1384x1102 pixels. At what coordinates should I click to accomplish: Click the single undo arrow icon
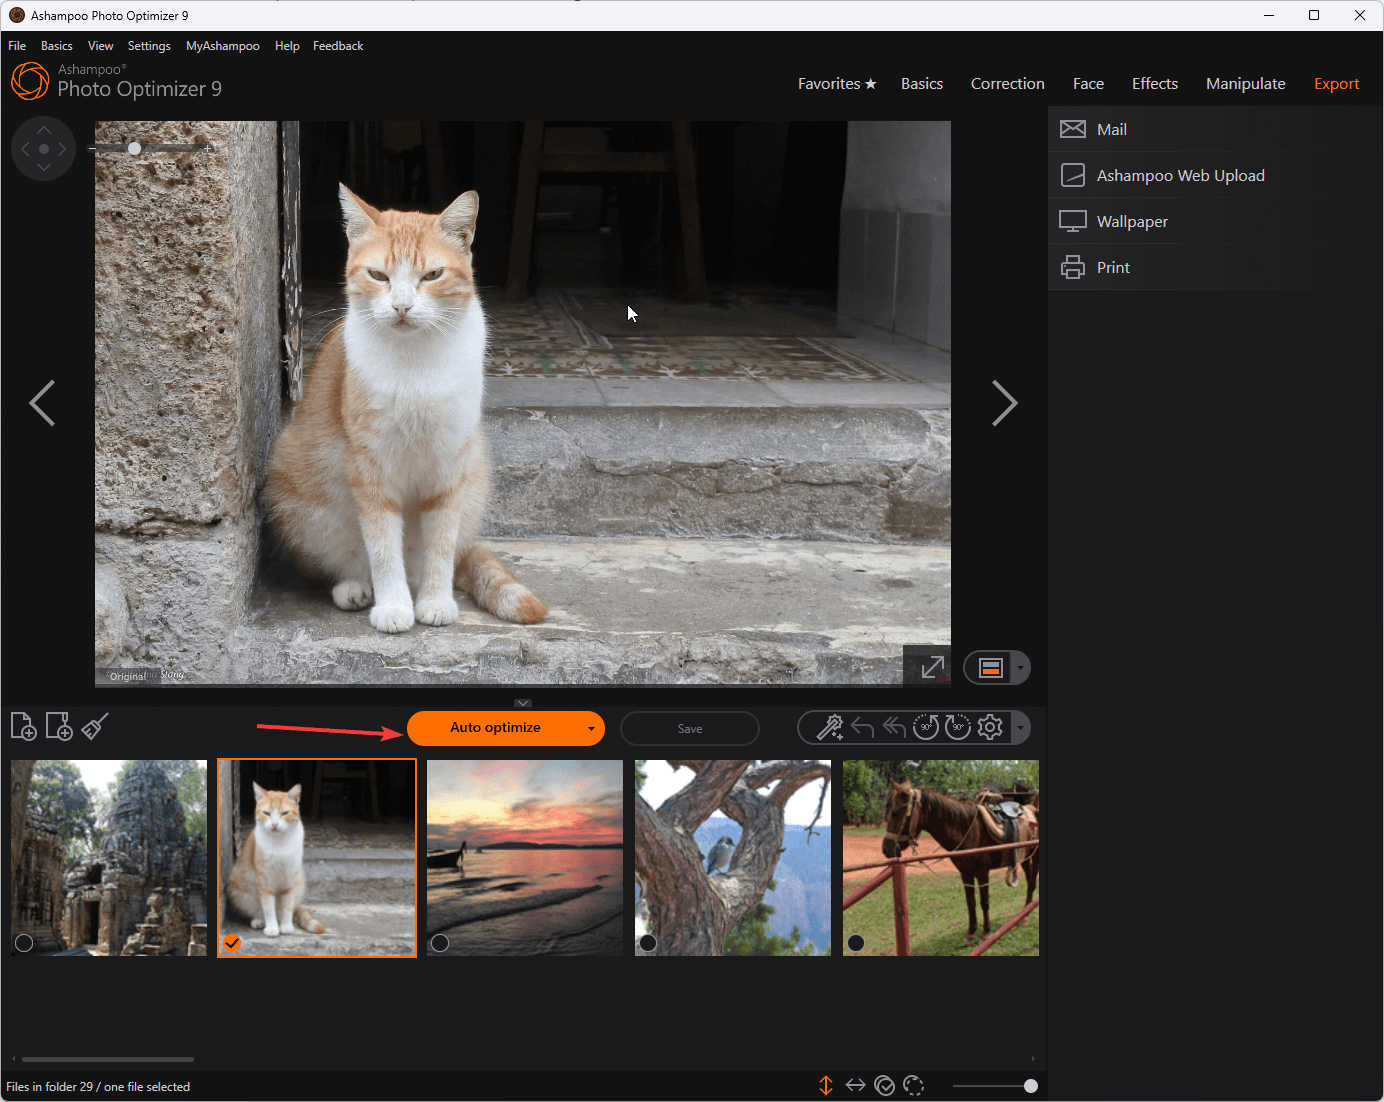[x=862, y=727]
